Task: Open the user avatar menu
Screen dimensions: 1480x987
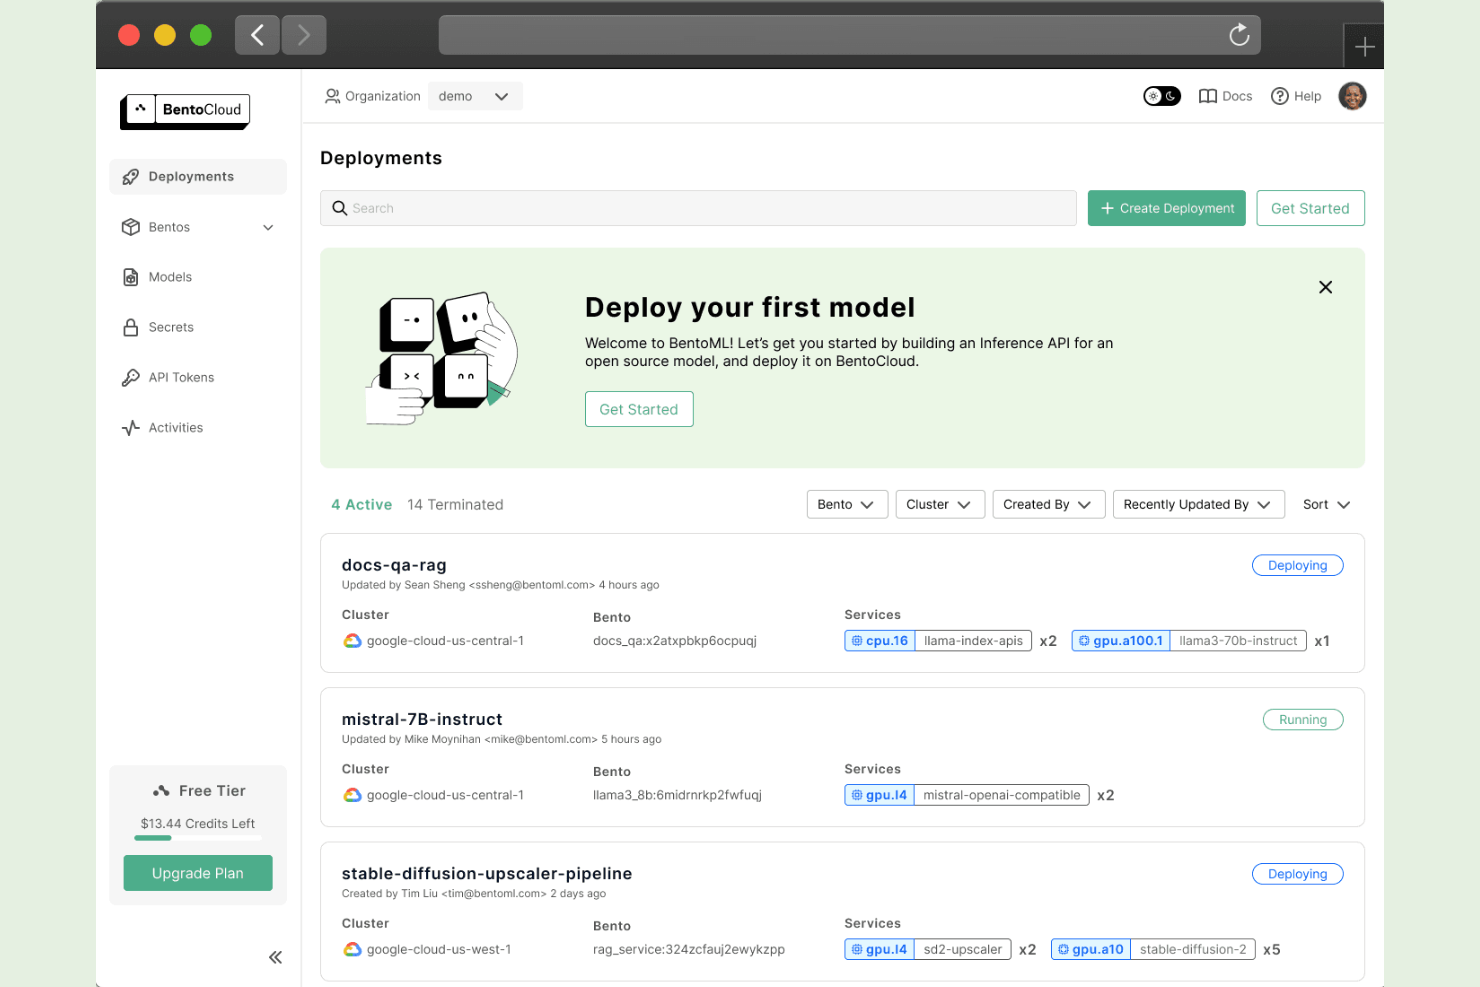Action: (x=1352, y=96)
